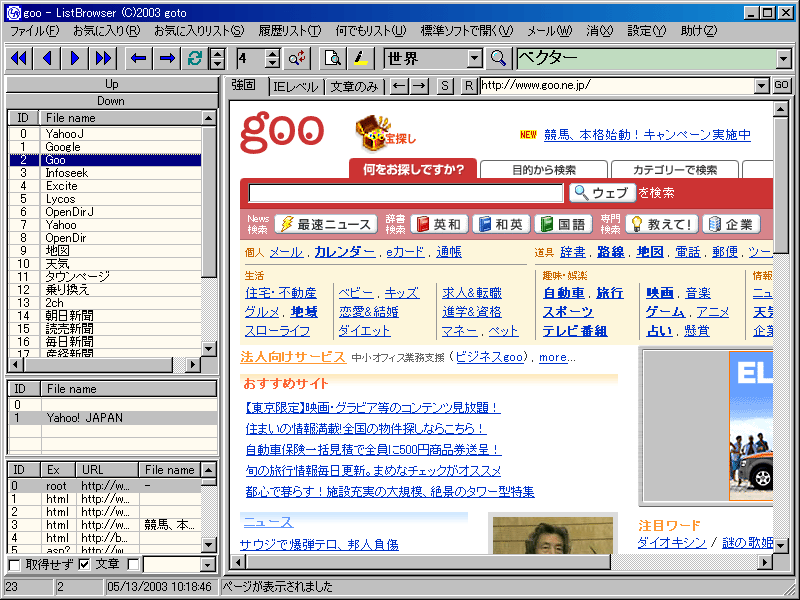
Task: Select Excite in the file list
Action: [105, 186]
